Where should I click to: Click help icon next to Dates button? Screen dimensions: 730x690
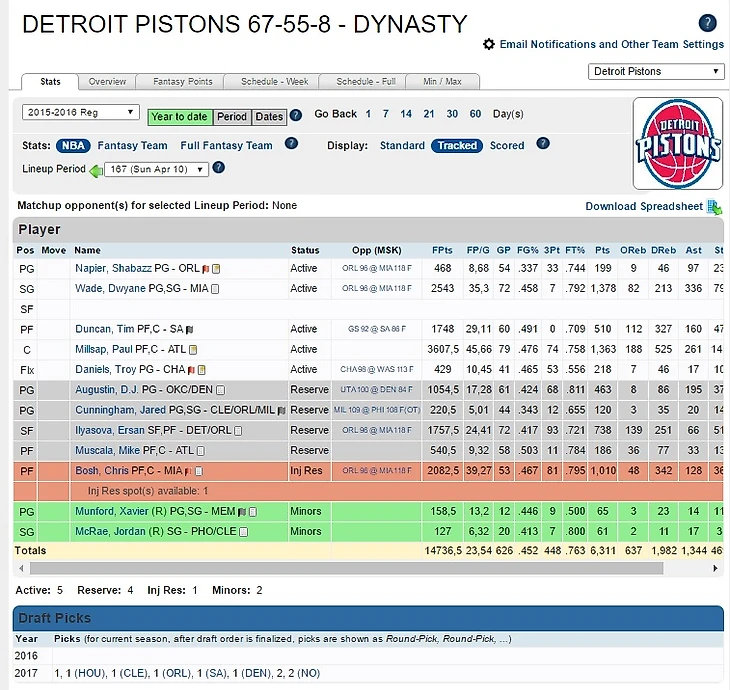pos(296,115)
